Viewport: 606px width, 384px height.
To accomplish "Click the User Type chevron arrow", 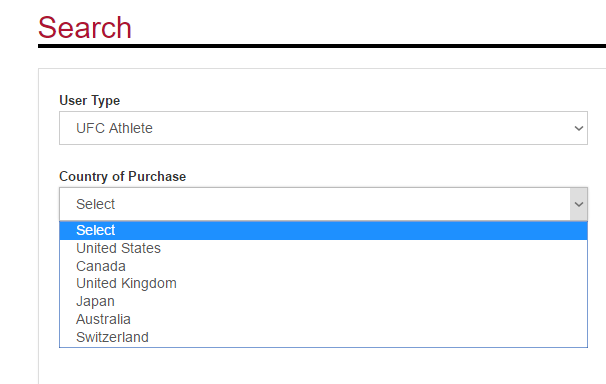I will [579, 128].
